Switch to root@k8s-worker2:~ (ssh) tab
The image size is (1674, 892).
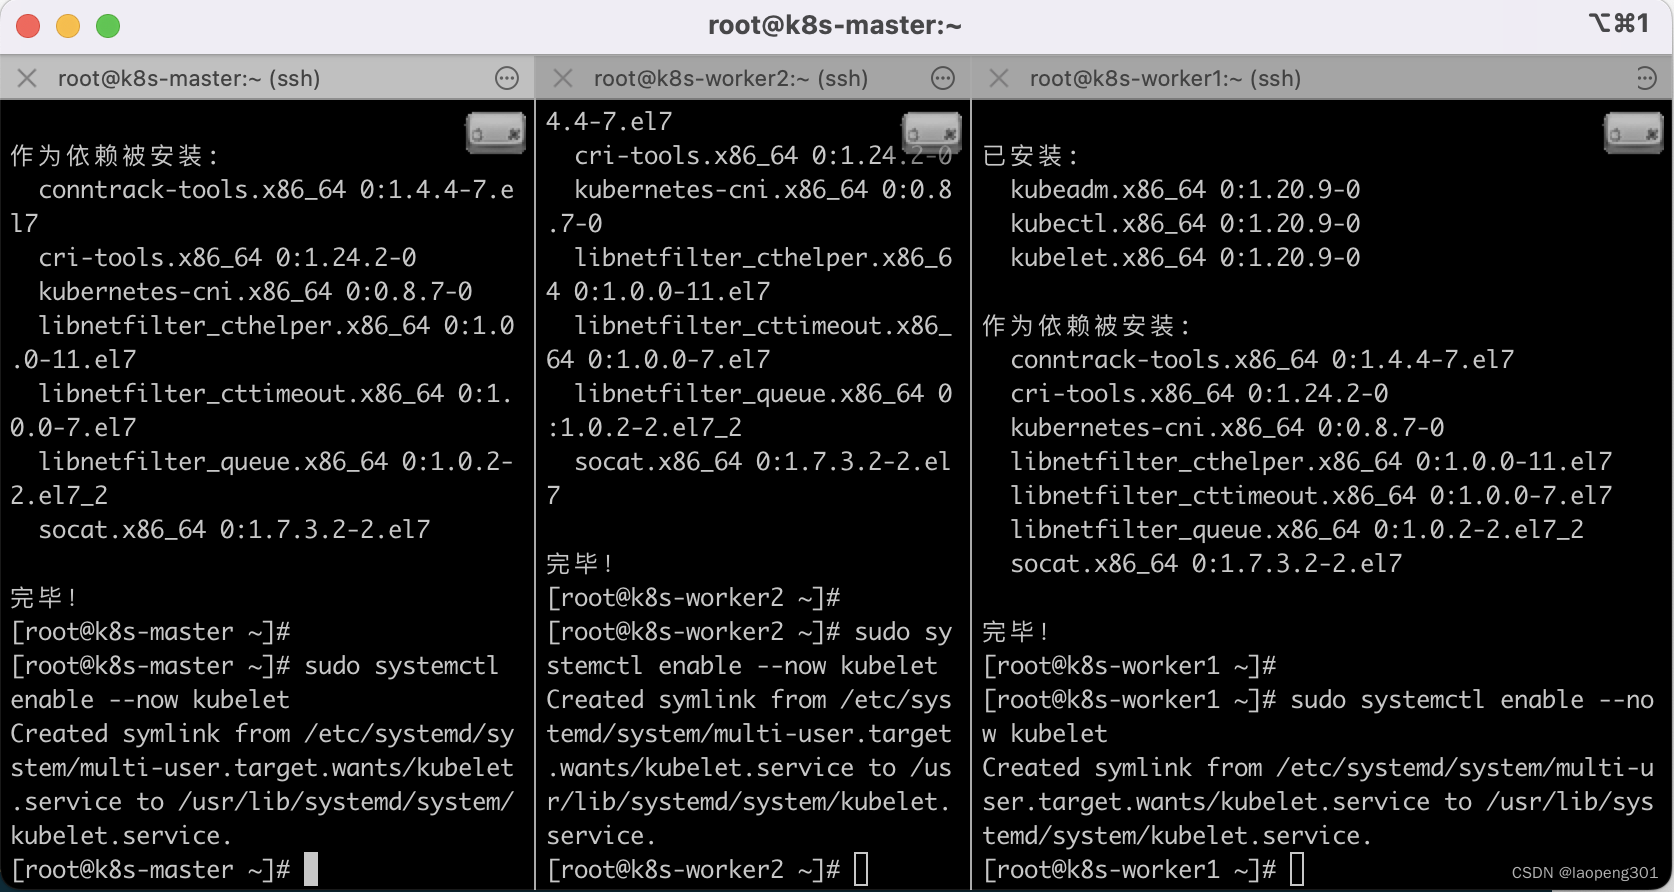[x=731, y=78]
